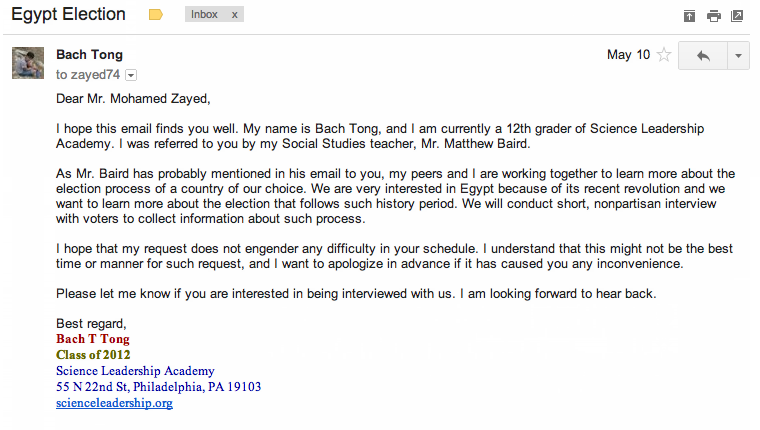Viewport: 760px width, 430px height.
Task: Click the Egypt Election subject heading
Action: (68, 15)
